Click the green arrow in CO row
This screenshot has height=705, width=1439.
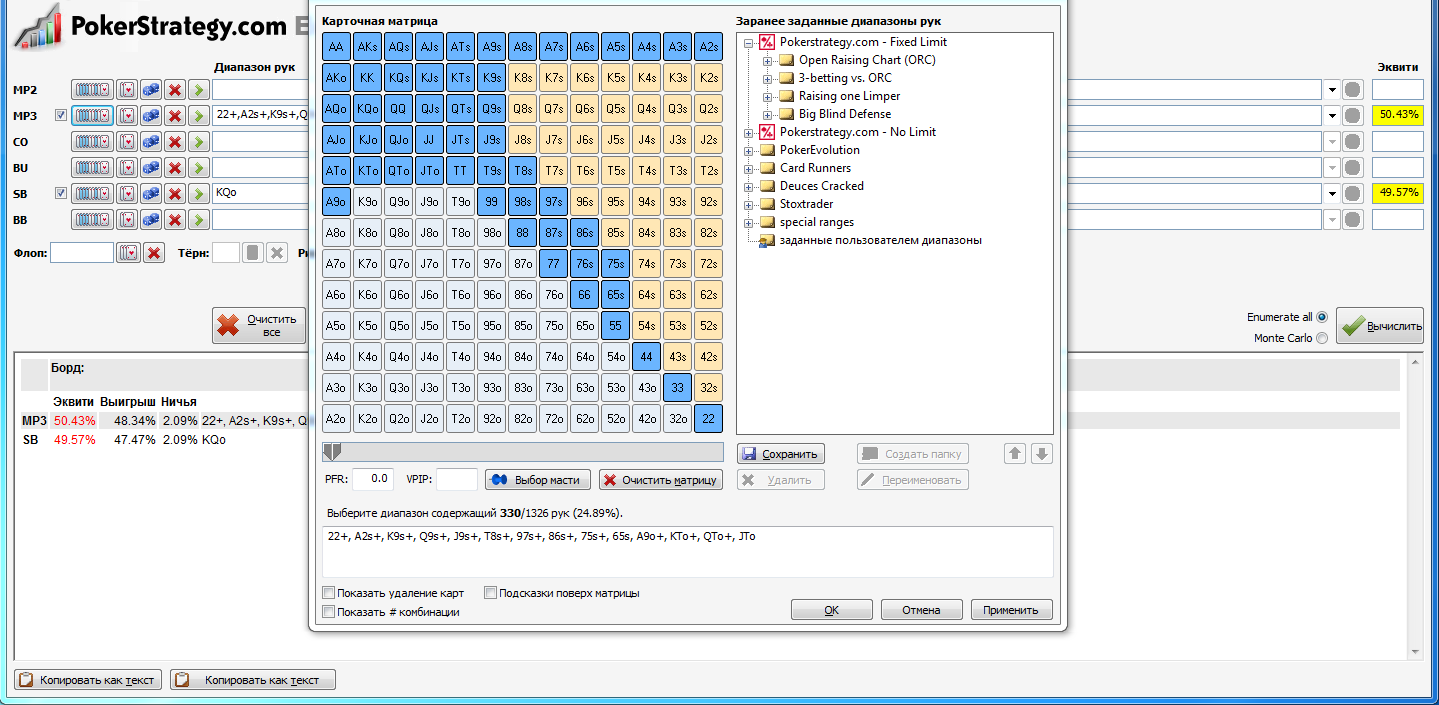click(198, 142)
